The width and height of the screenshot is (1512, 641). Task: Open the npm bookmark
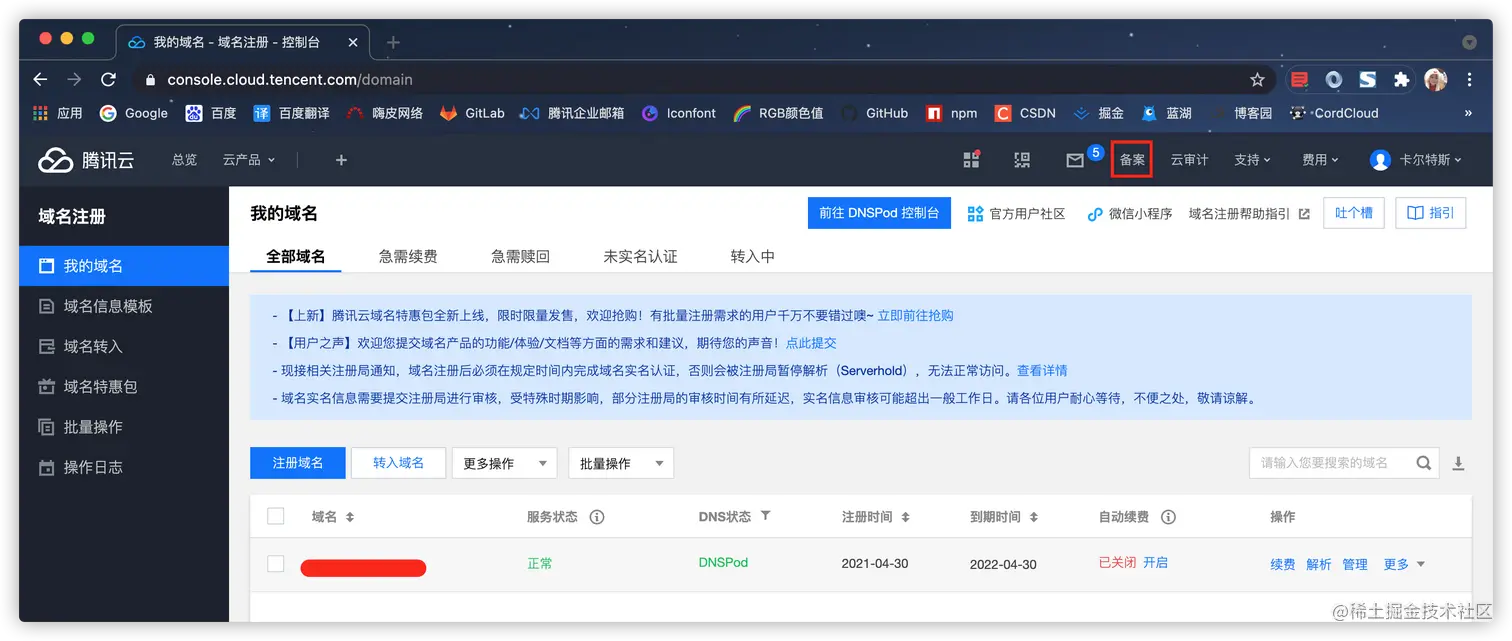pyautogui.click(x=951, y=113)
